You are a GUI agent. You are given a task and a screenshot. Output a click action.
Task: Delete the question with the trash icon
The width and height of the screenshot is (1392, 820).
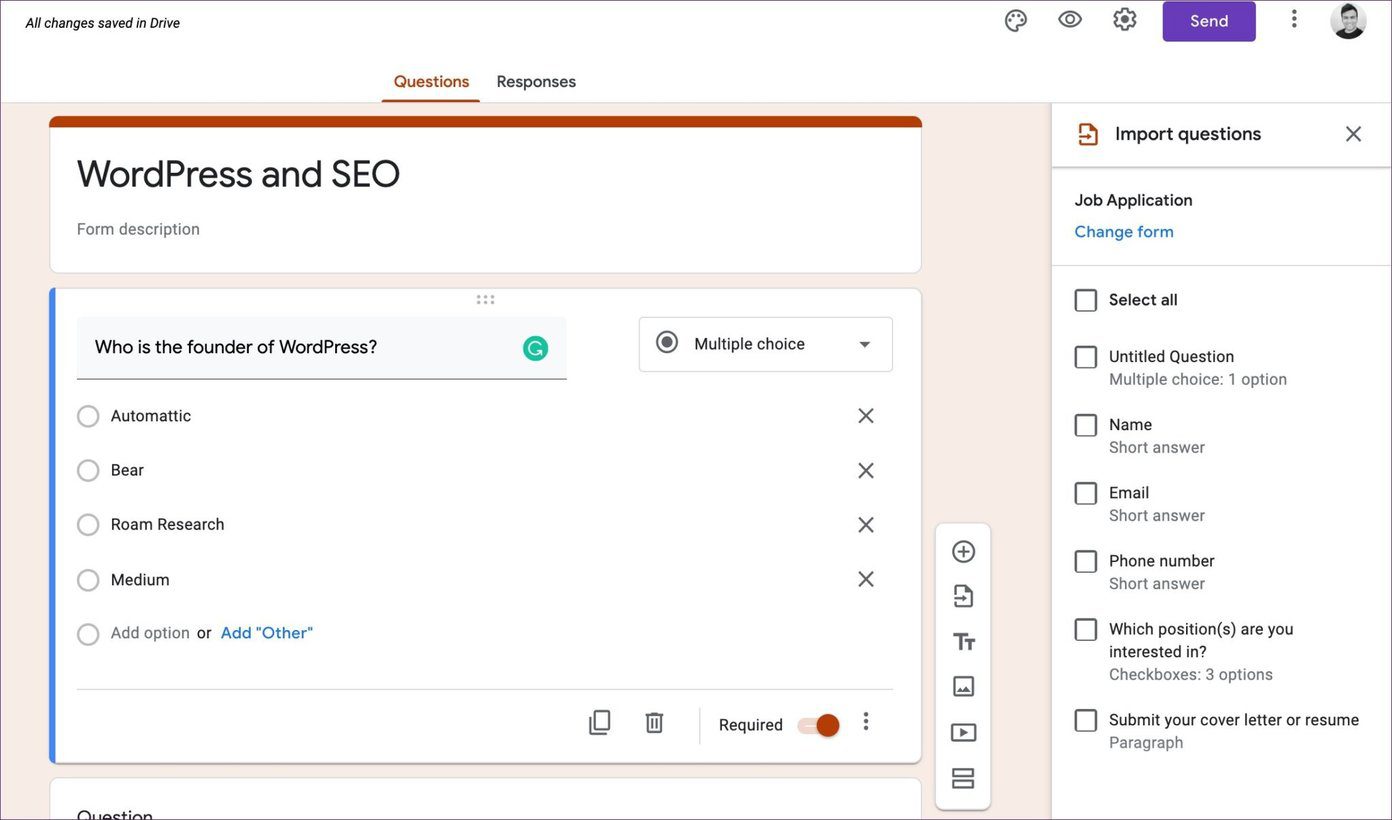click(654, 723)
